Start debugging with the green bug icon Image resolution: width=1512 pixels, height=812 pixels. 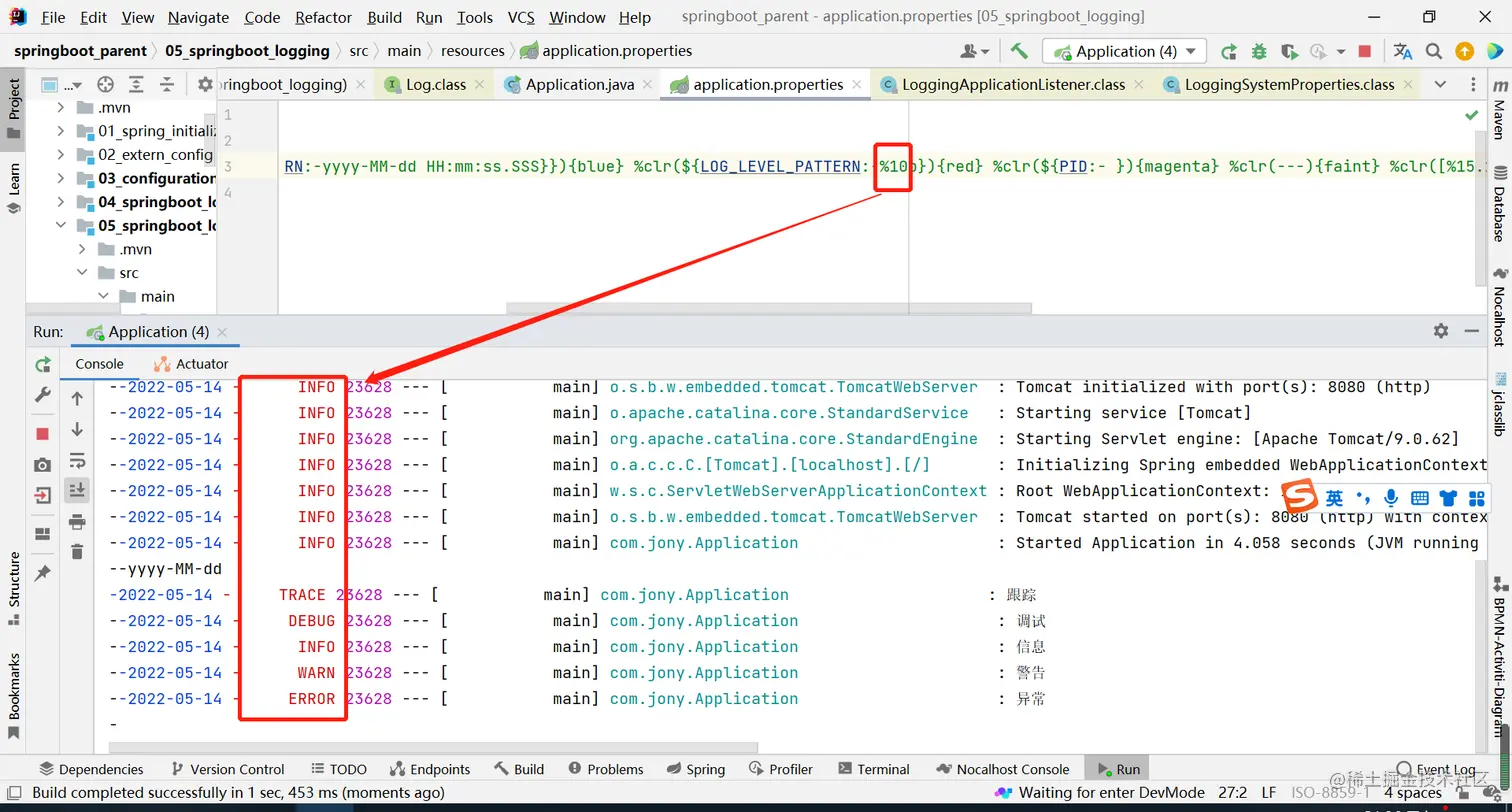(x=1259, y=51)
